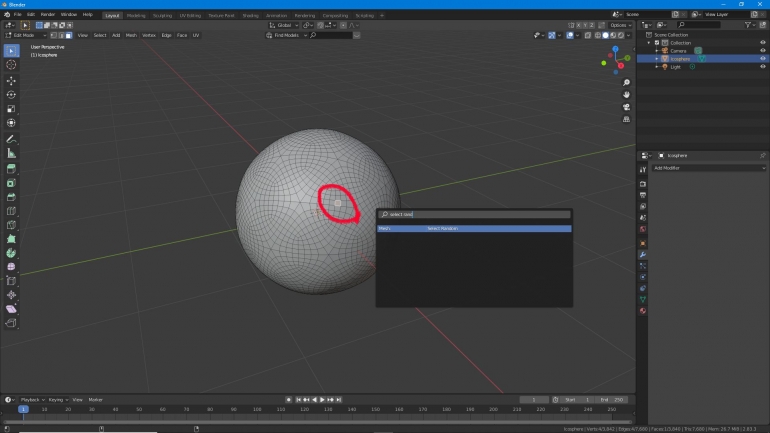Open the Render properties tab icon
The image size is (770, 433).
point(643,184)
